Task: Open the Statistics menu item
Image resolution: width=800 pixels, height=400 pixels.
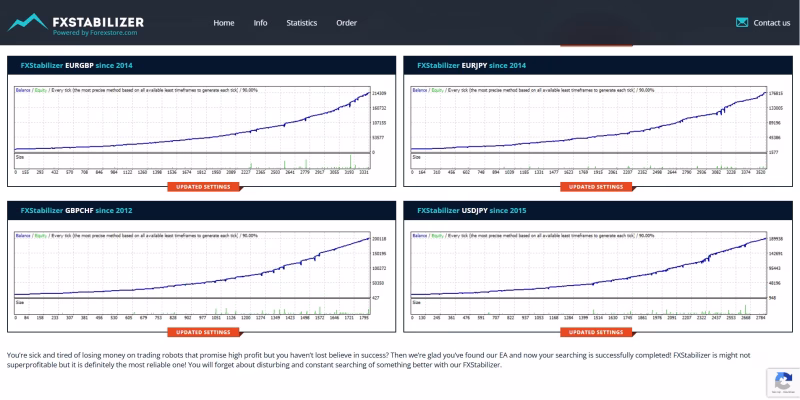Action: tap(302, 23)
